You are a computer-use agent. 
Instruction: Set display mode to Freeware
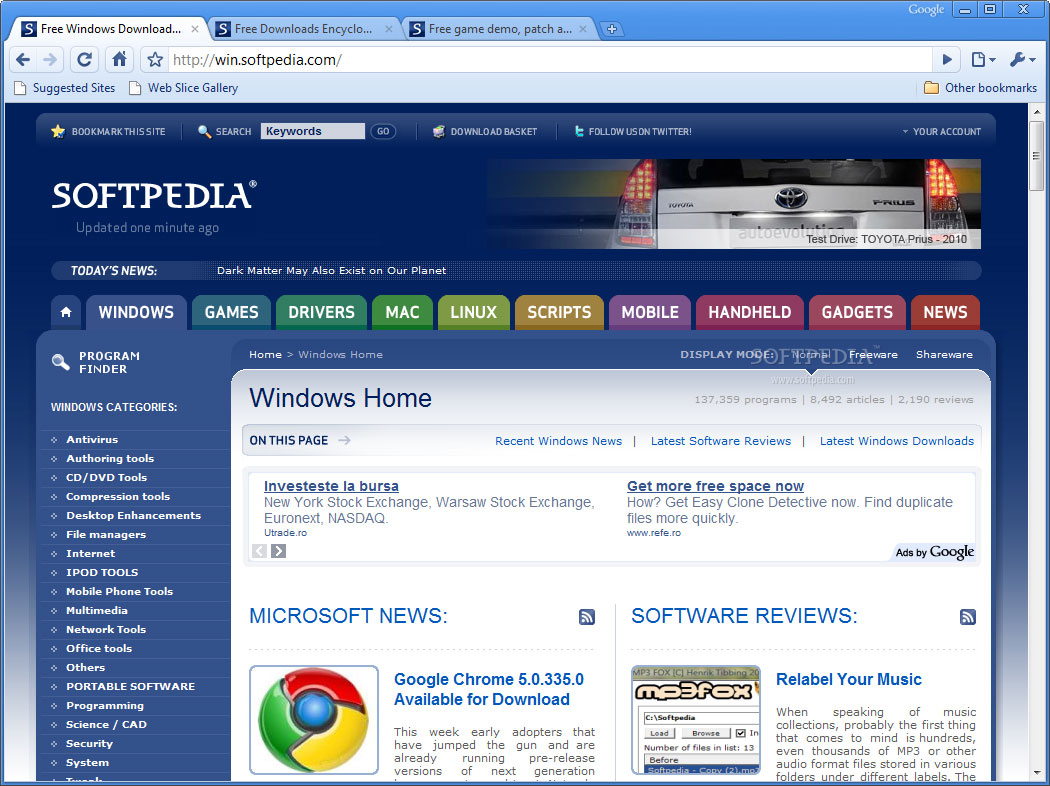click(873, 354)
